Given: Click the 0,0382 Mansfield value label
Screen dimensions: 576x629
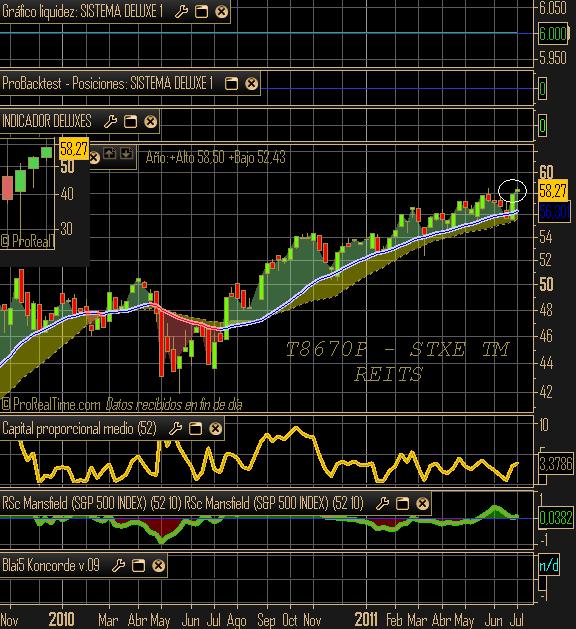Looking at the screenshot, I should (x=556, y=518).
